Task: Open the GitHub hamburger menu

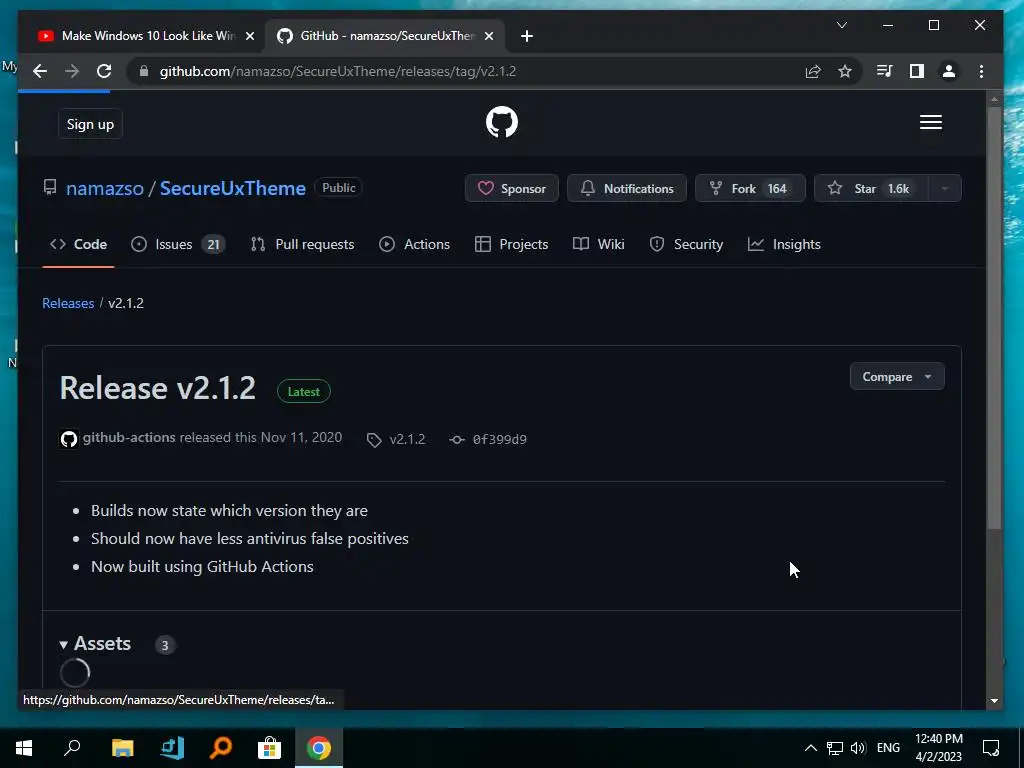Action: (x=931, y=122)
